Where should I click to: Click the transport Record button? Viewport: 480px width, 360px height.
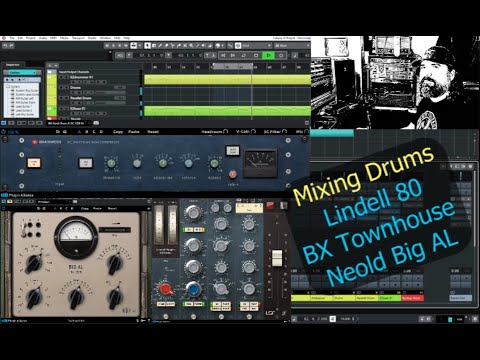[281, 55]
